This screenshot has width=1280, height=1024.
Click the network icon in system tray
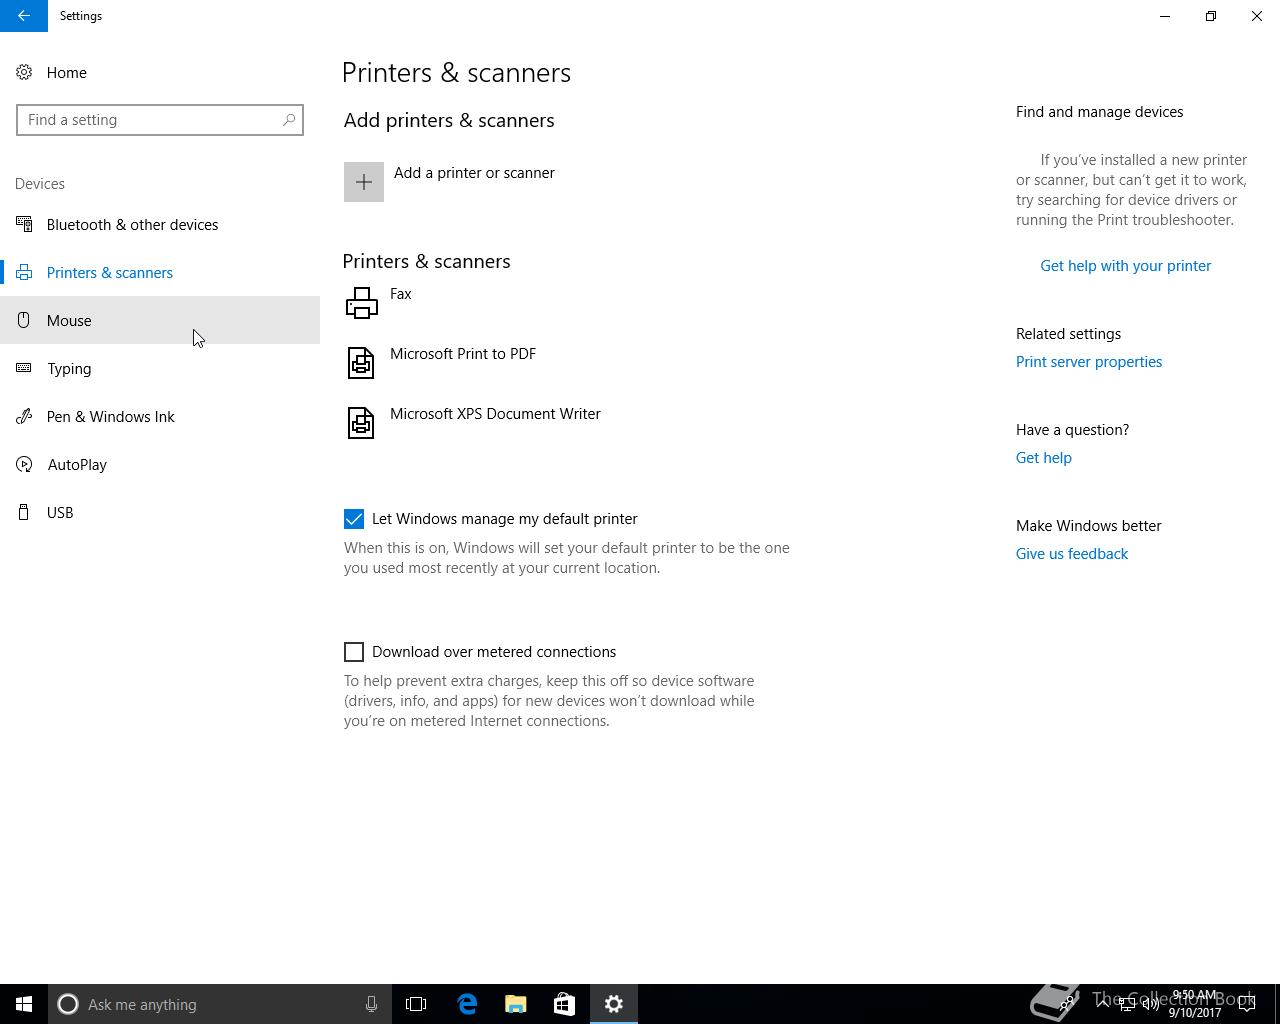pos(1127,1004)
